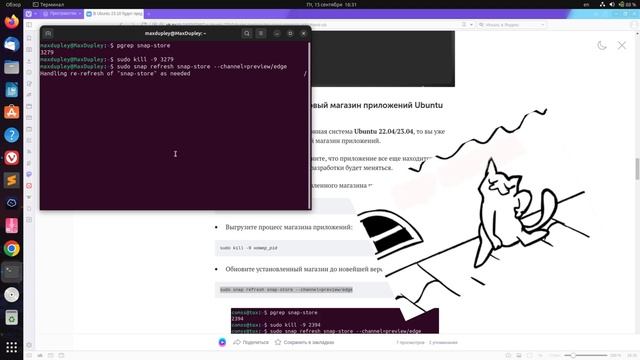640x360 pixels.
Task: Show all applications grid
Action: point(11,347)
